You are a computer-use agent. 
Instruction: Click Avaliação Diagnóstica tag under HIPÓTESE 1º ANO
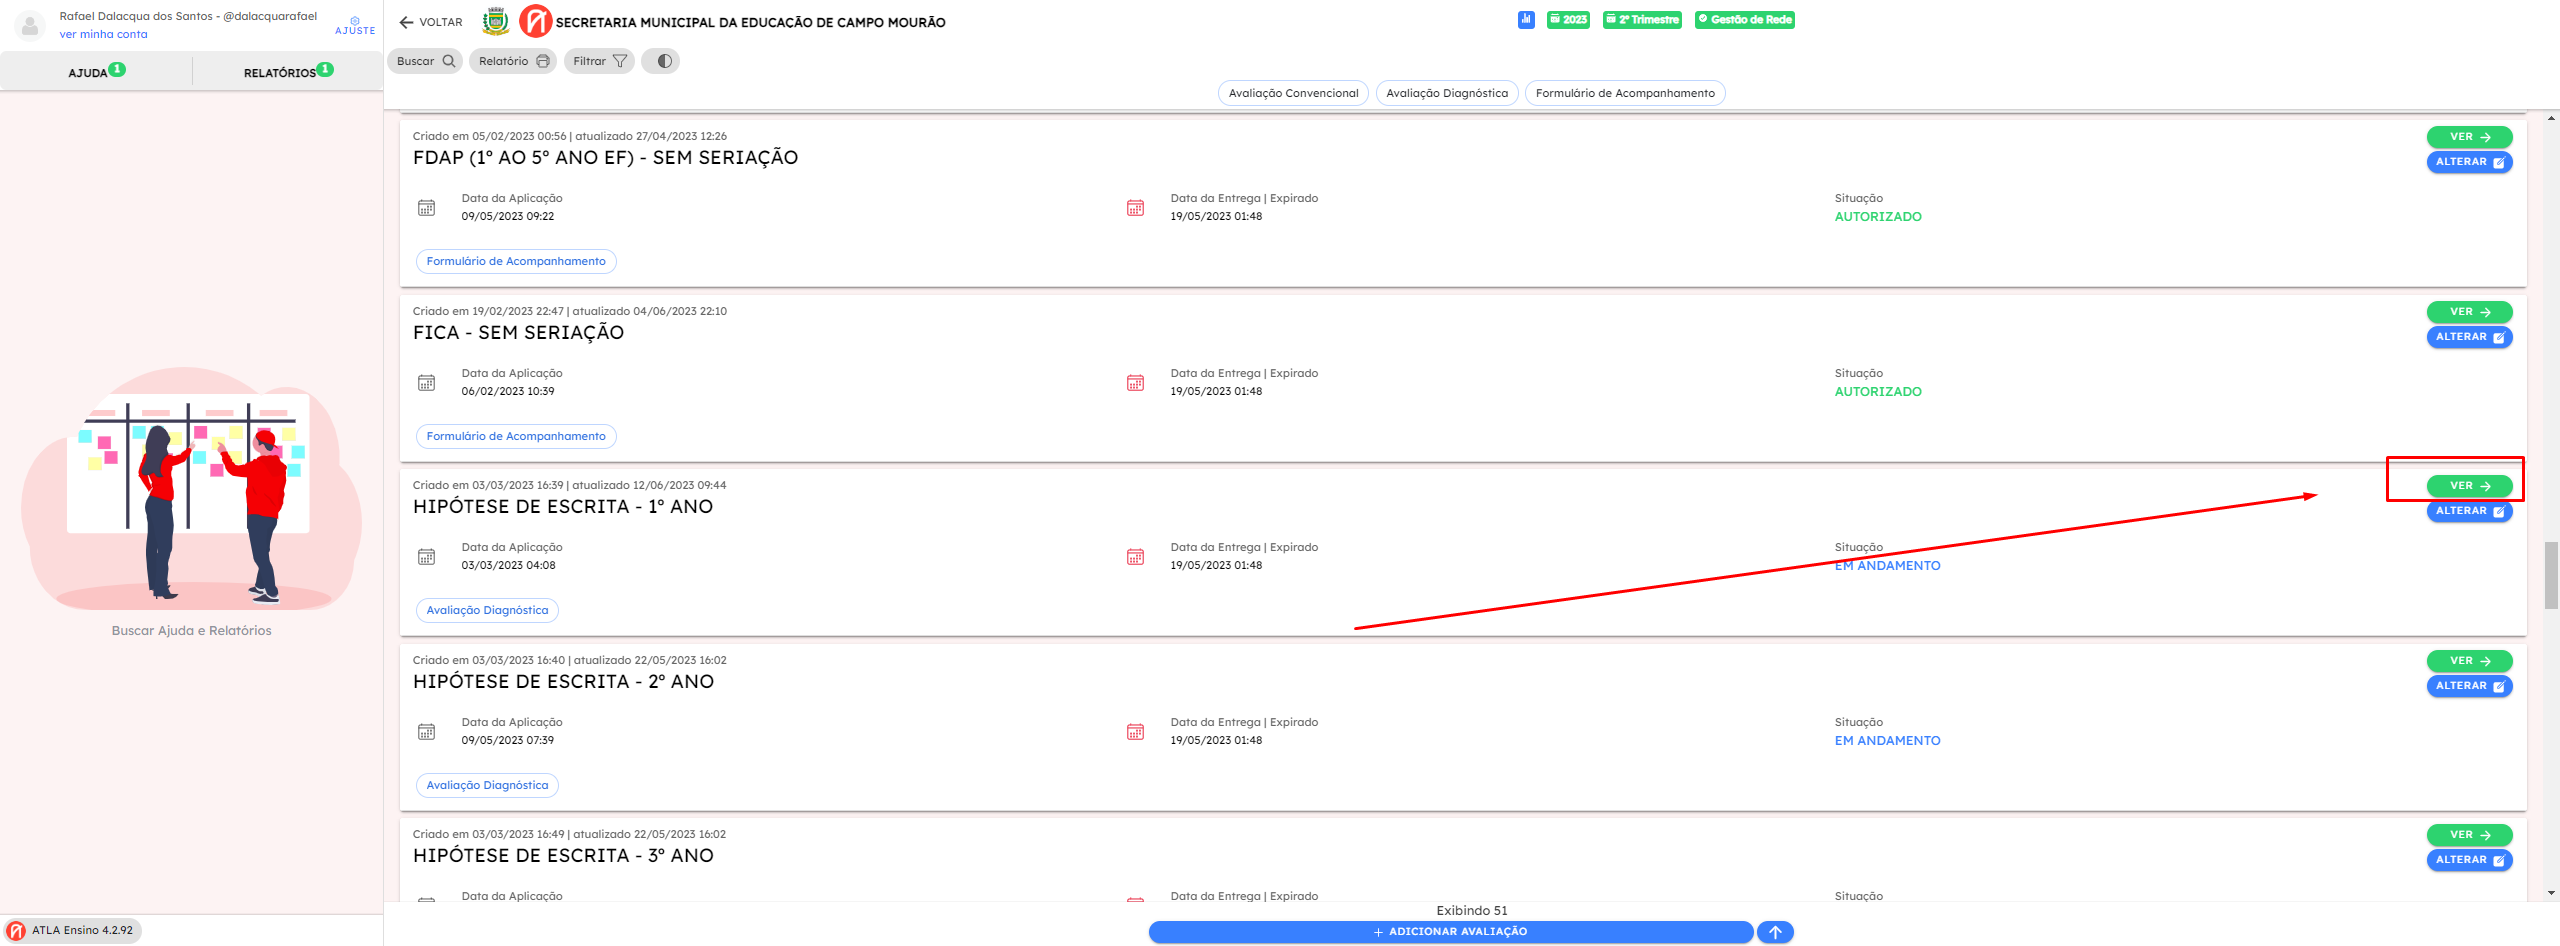click(x=487, y=611)
